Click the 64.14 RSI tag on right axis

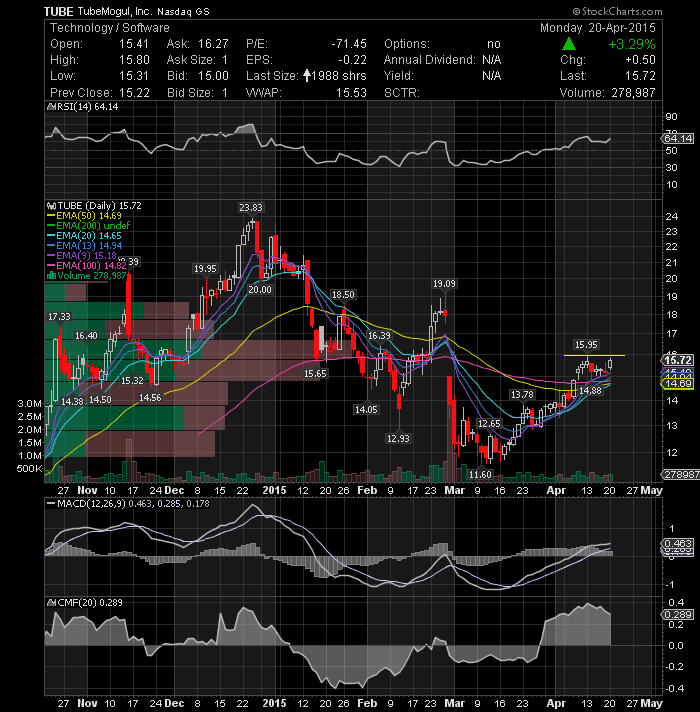[678, 138]
